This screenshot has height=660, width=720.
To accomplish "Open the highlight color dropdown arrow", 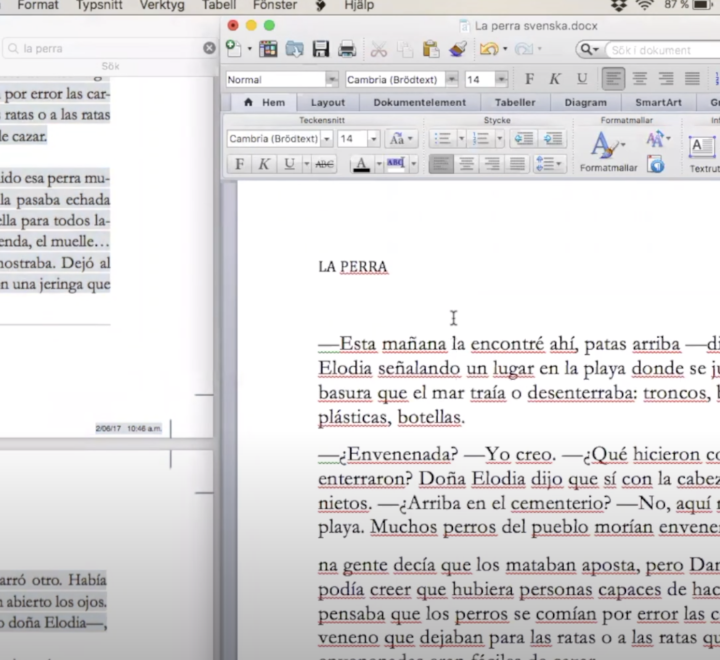I will 413,164.
